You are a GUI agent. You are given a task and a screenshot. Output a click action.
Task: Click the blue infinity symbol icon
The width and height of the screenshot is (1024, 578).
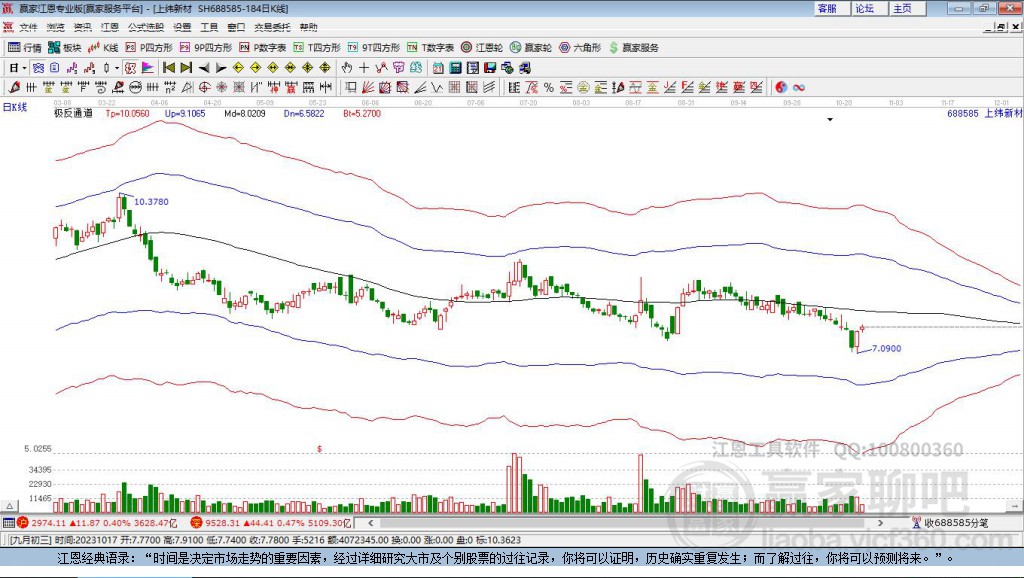click(x=799, y=87)
